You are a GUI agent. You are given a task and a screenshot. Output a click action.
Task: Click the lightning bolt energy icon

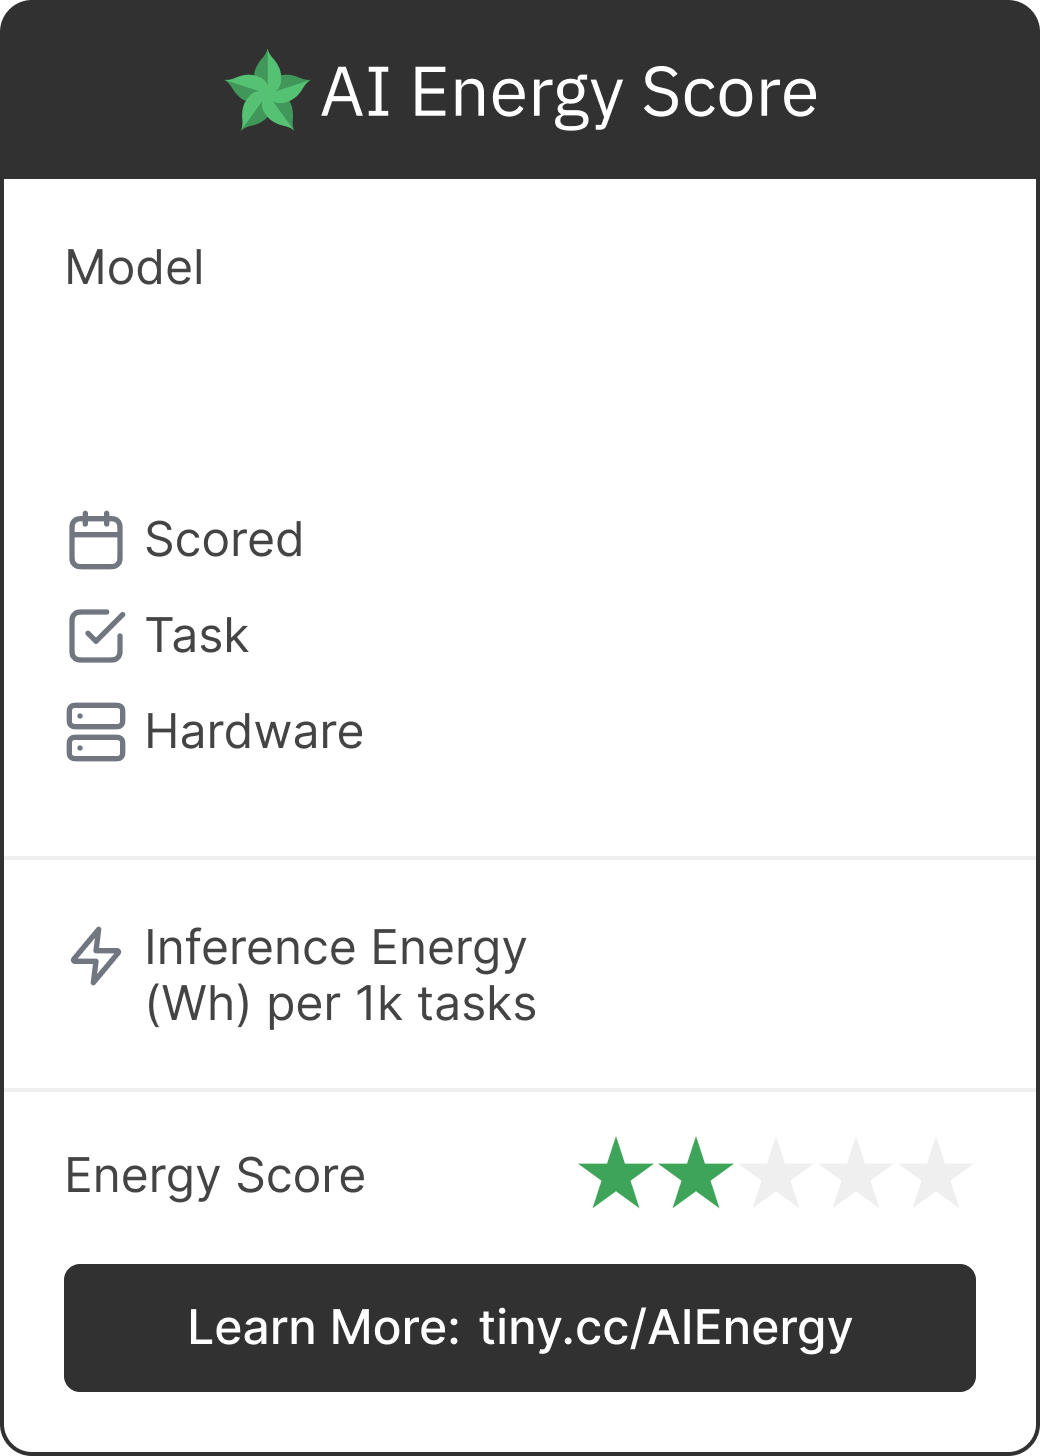point(96,956)
